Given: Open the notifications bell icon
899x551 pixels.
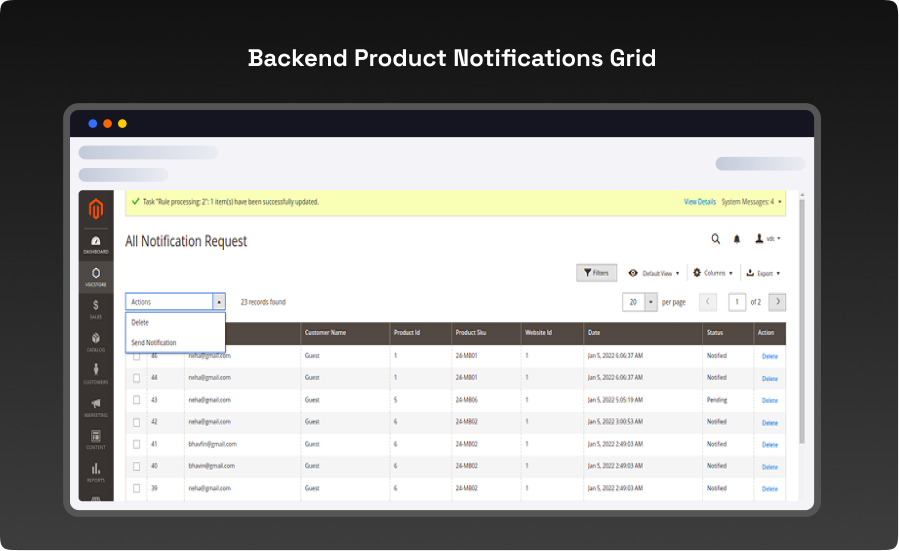Looking at the screenshot, I should [737, 239].
